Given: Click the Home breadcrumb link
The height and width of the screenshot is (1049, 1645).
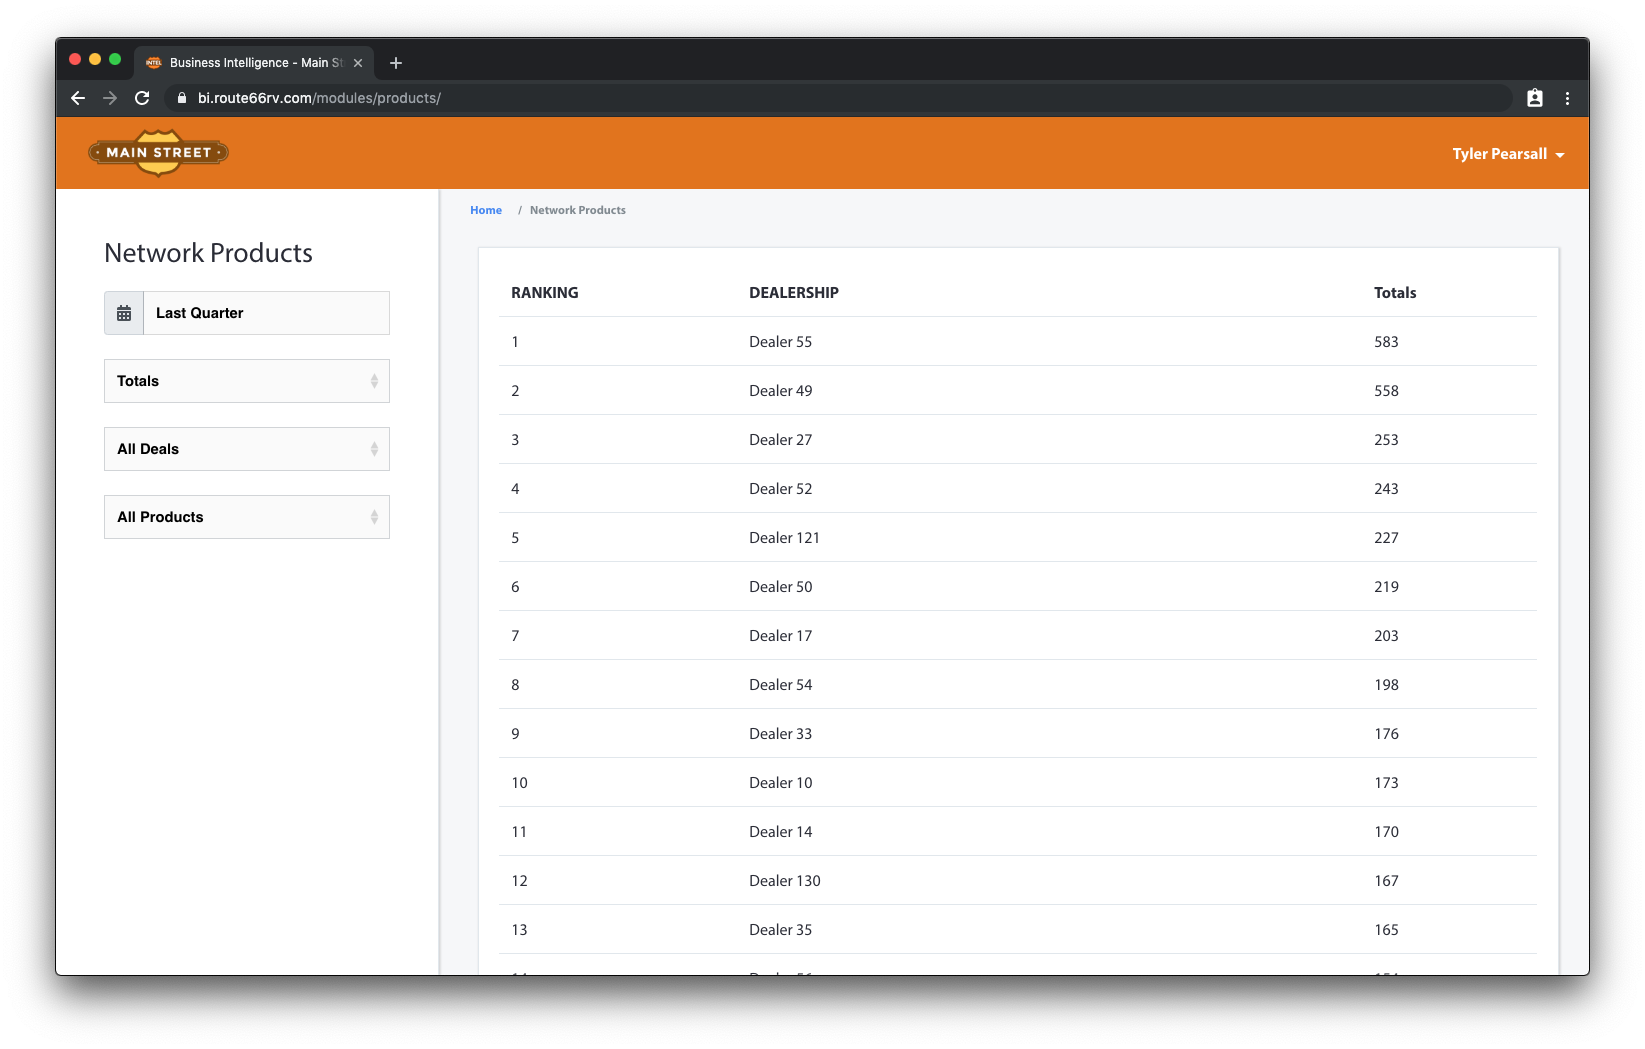Looking at the screenshot, I should pyautogui.click(x=486, y=210).
